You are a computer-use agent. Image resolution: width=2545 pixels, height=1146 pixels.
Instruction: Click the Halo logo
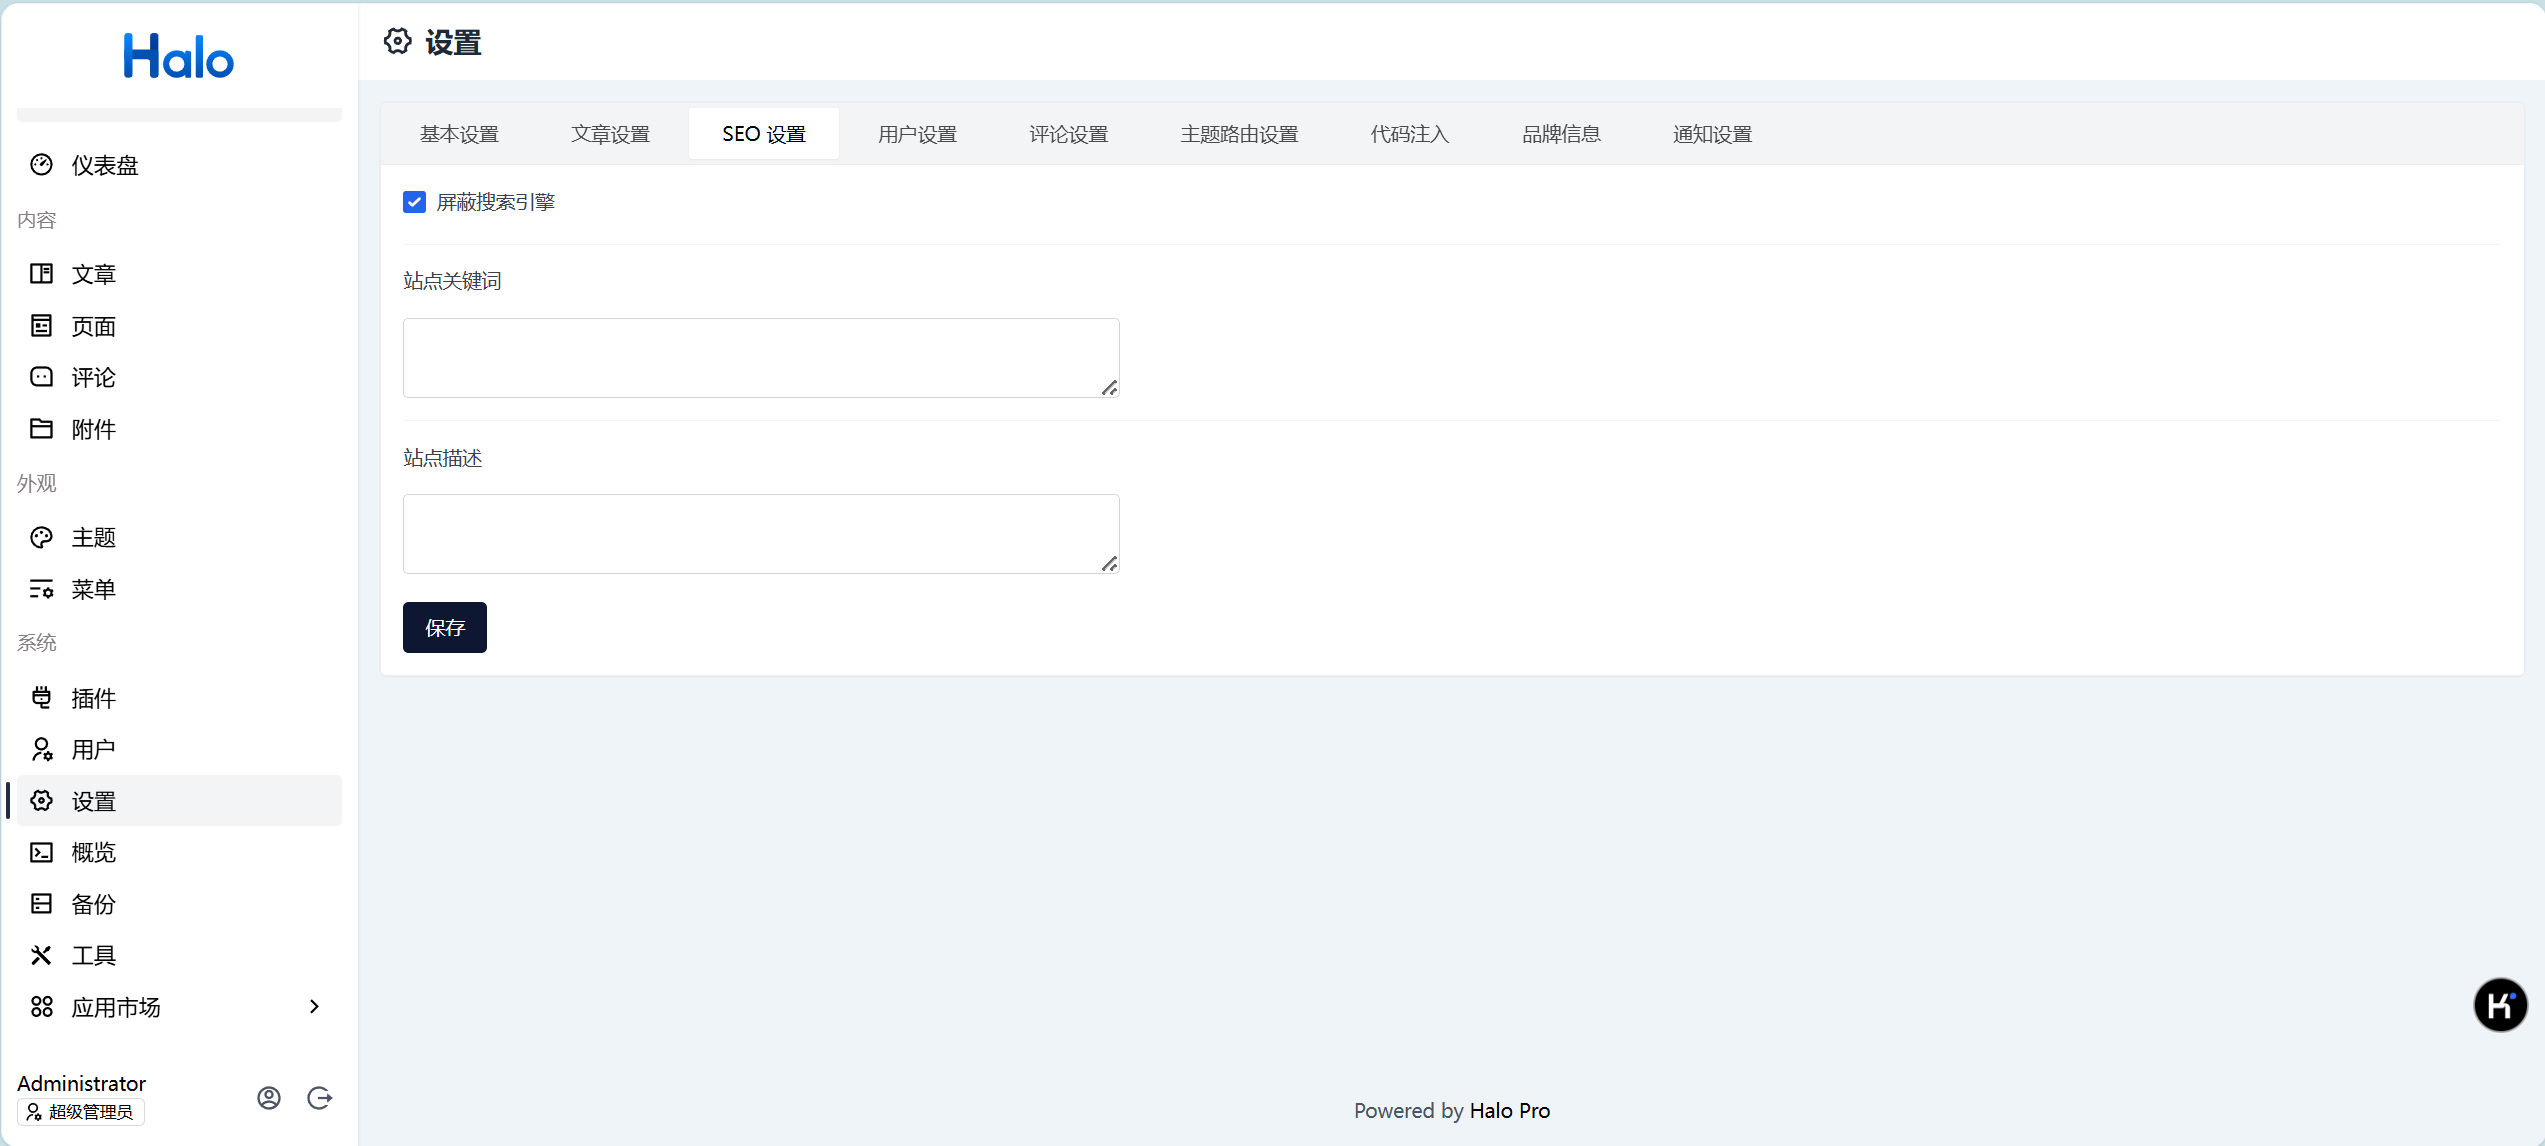179,57
